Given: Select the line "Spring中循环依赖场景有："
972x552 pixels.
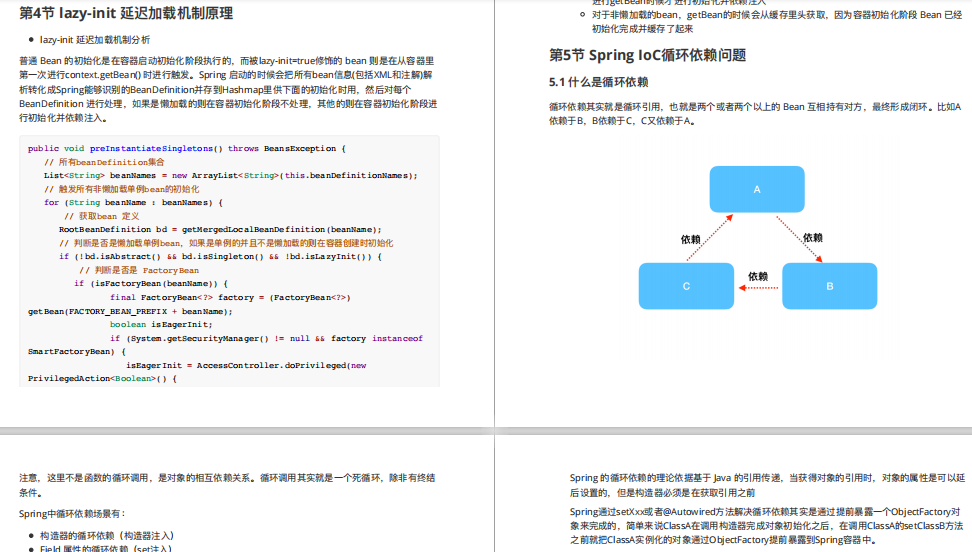Looking at the screenshot, I should [x=73, y=514].
